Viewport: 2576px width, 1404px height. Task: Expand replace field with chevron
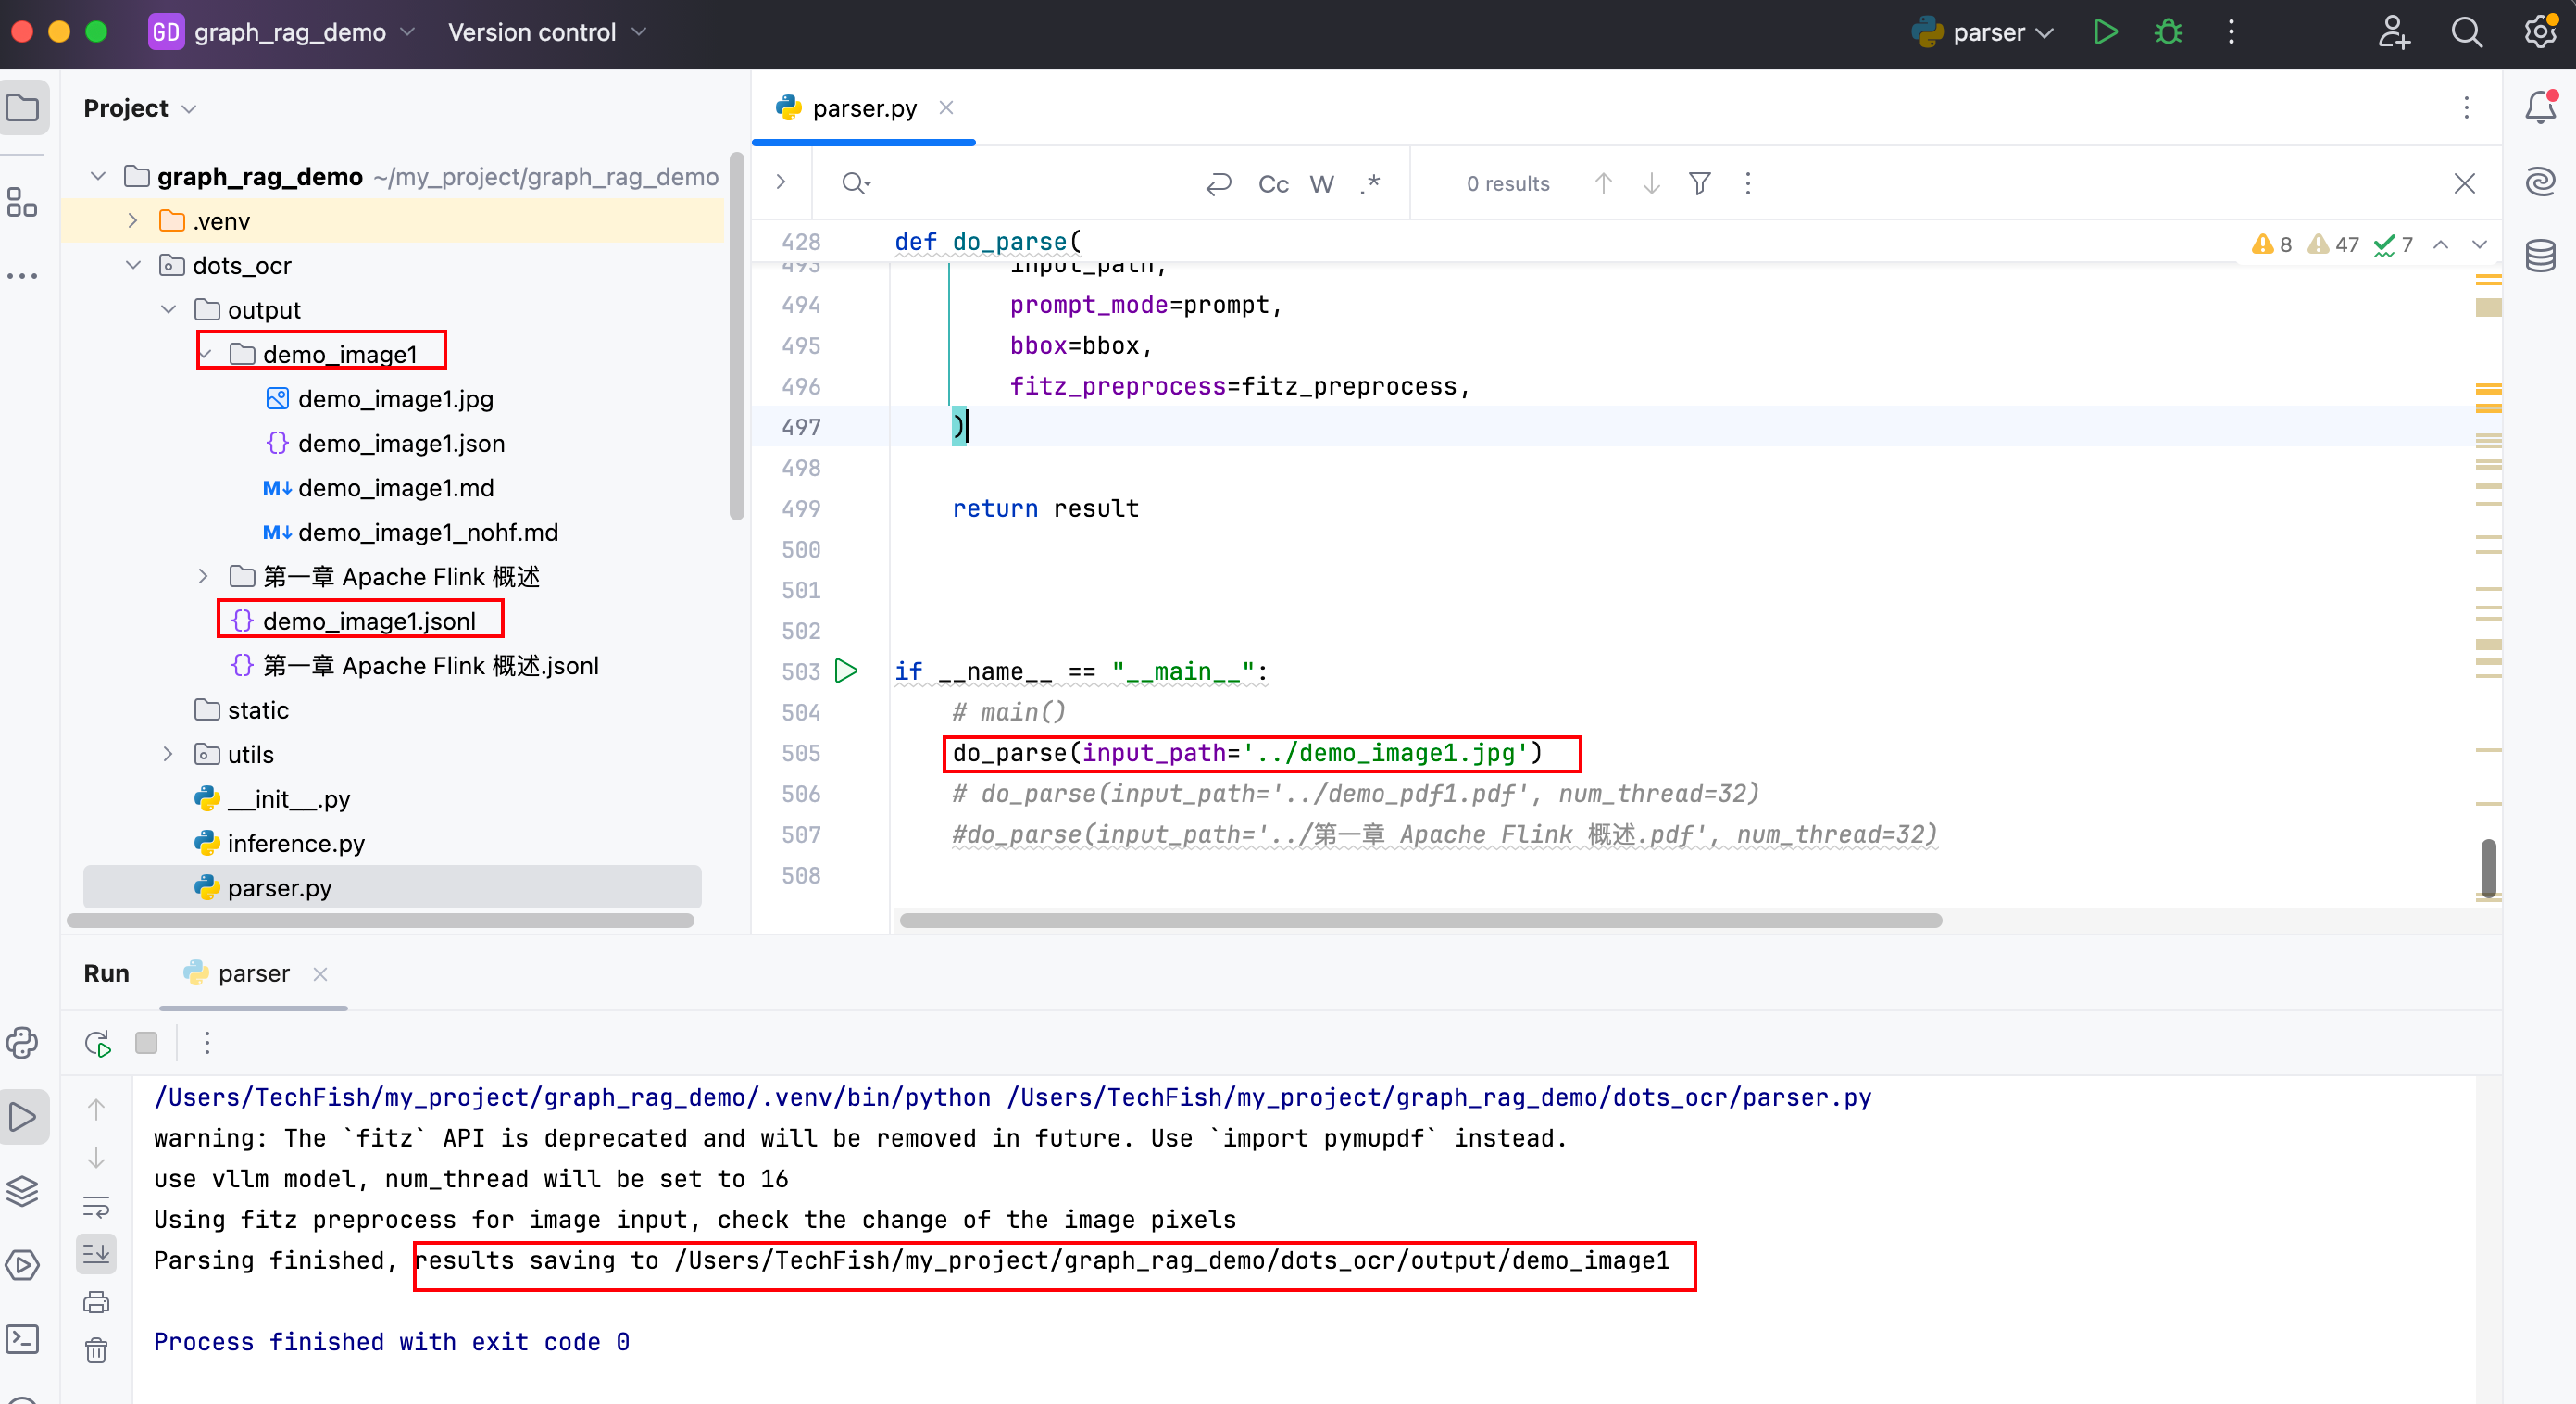pyautogui.click(x=780, y=182)
